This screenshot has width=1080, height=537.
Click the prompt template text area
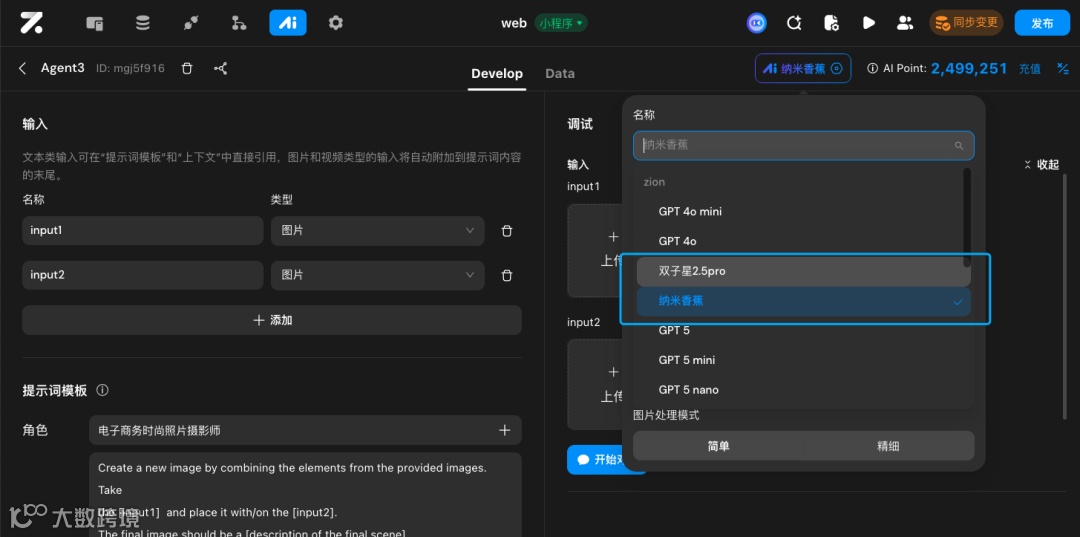(305, 494)
